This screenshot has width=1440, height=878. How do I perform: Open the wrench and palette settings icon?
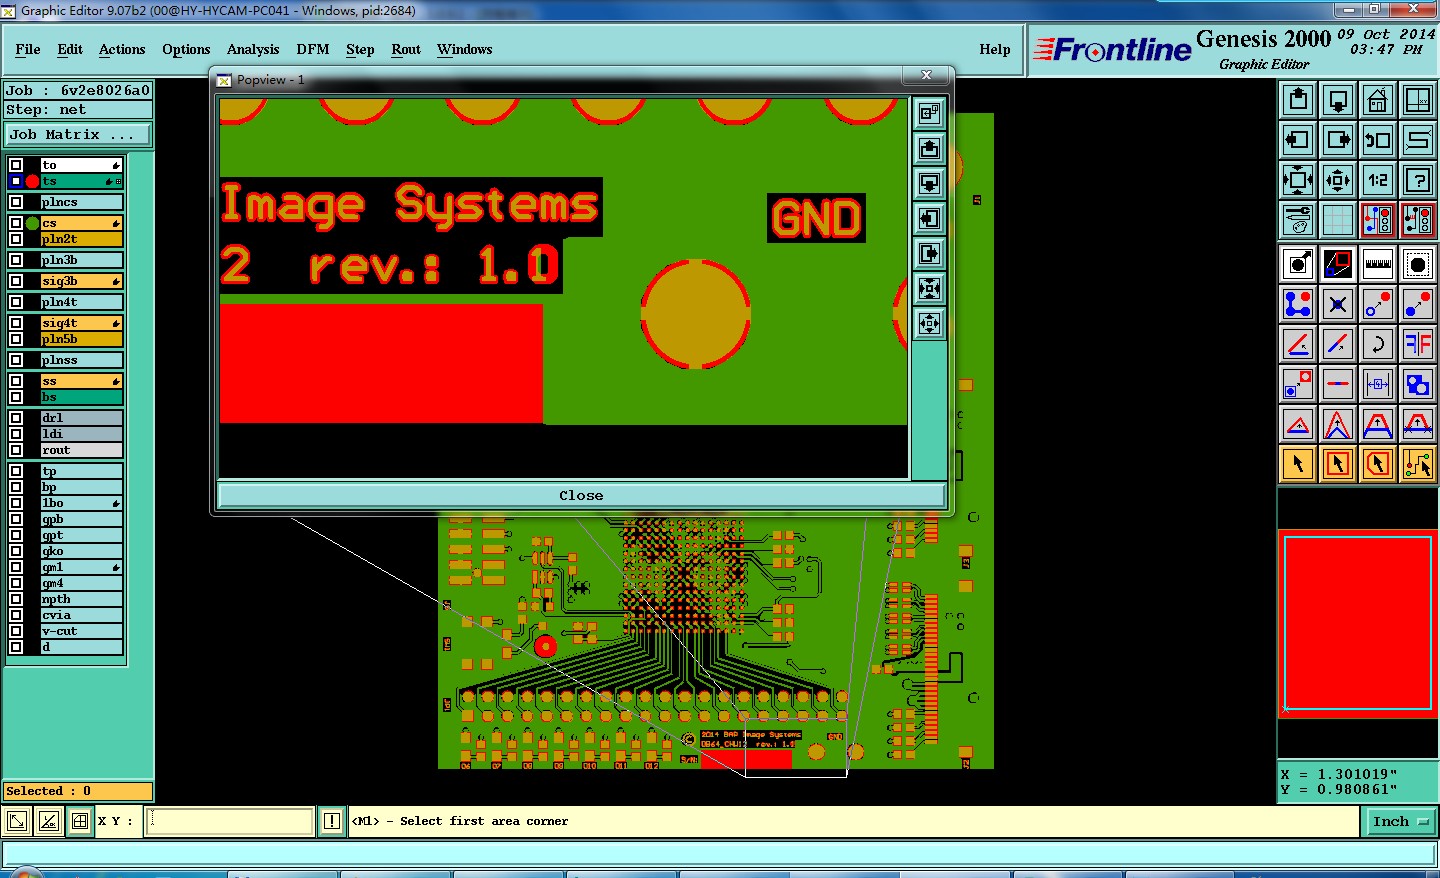[1298, 220]
